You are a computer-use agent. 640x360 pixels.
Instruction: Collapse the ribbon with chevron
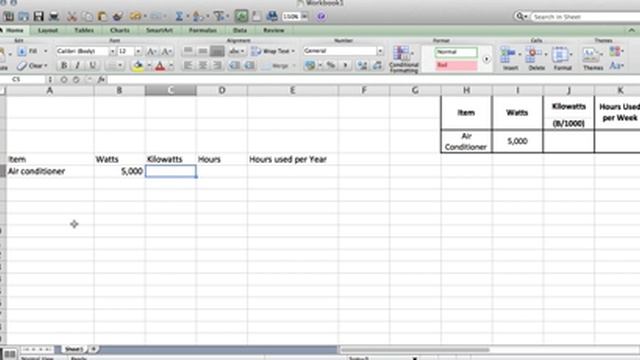click(631, 30)
